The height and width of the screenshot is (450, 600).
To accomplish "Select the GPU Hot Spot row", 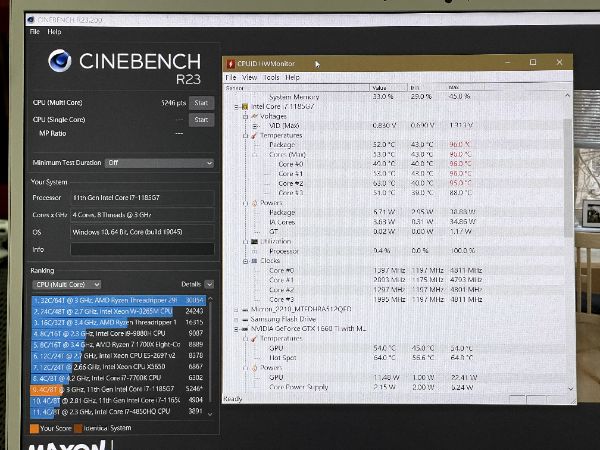I will [x=393, y=358].
